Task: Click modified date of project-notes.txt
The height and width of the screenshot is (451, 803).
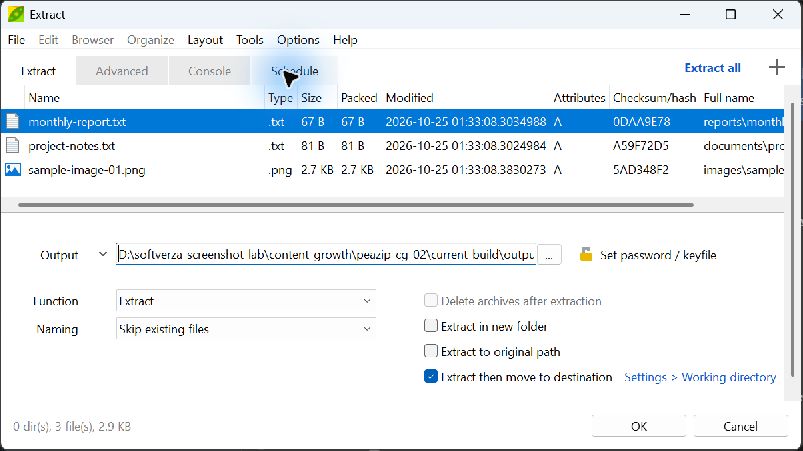Action: [466, 146]
